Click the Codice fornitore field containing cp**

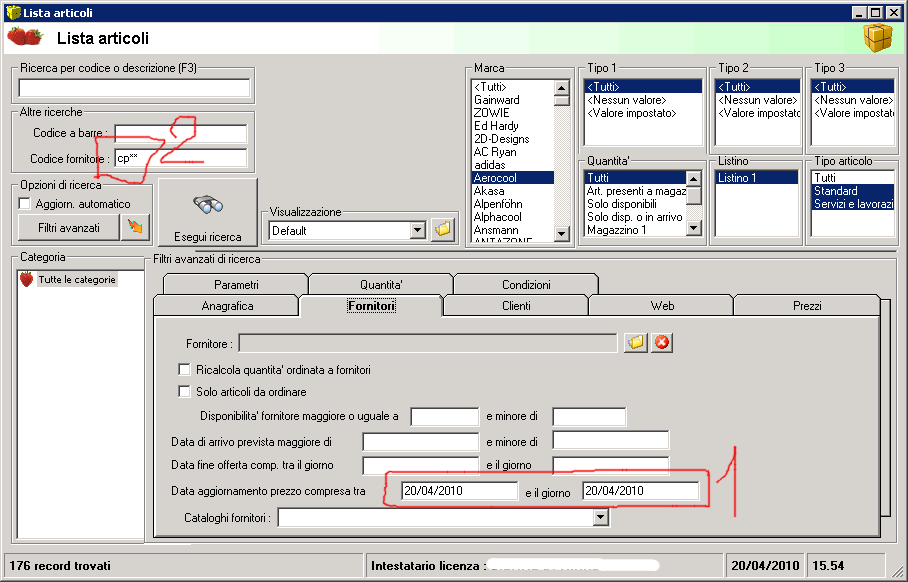(181, 158)
